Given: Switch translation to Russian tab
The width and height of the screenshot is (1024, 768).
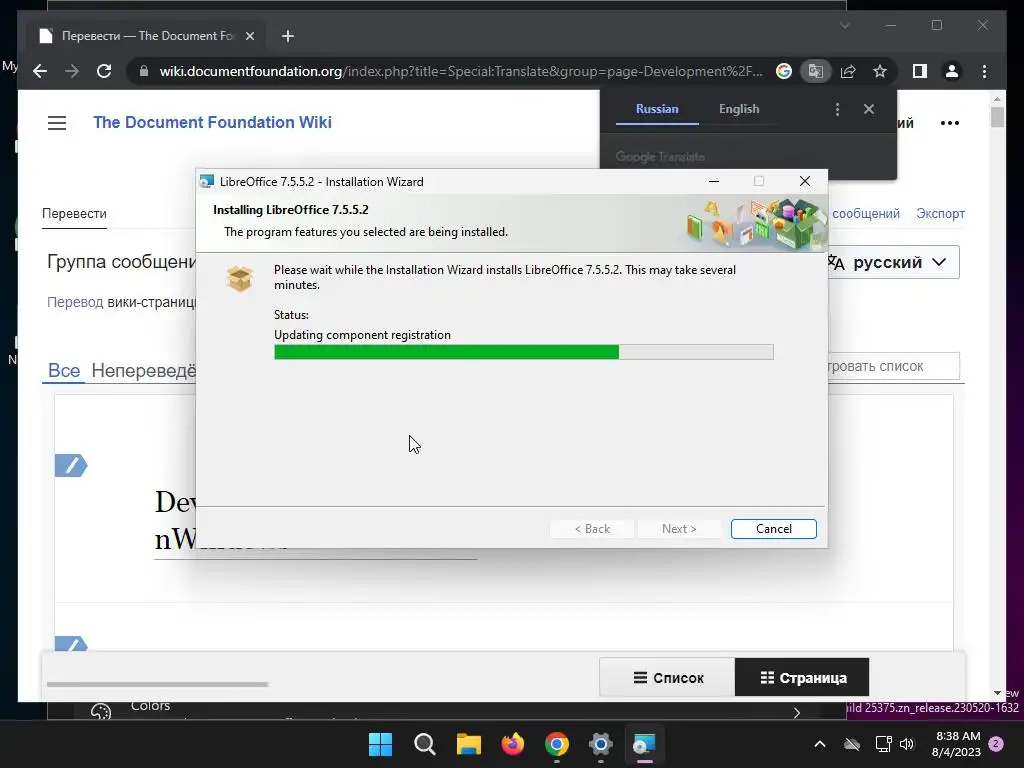Looking at the screenshot, I should [657, 109].
